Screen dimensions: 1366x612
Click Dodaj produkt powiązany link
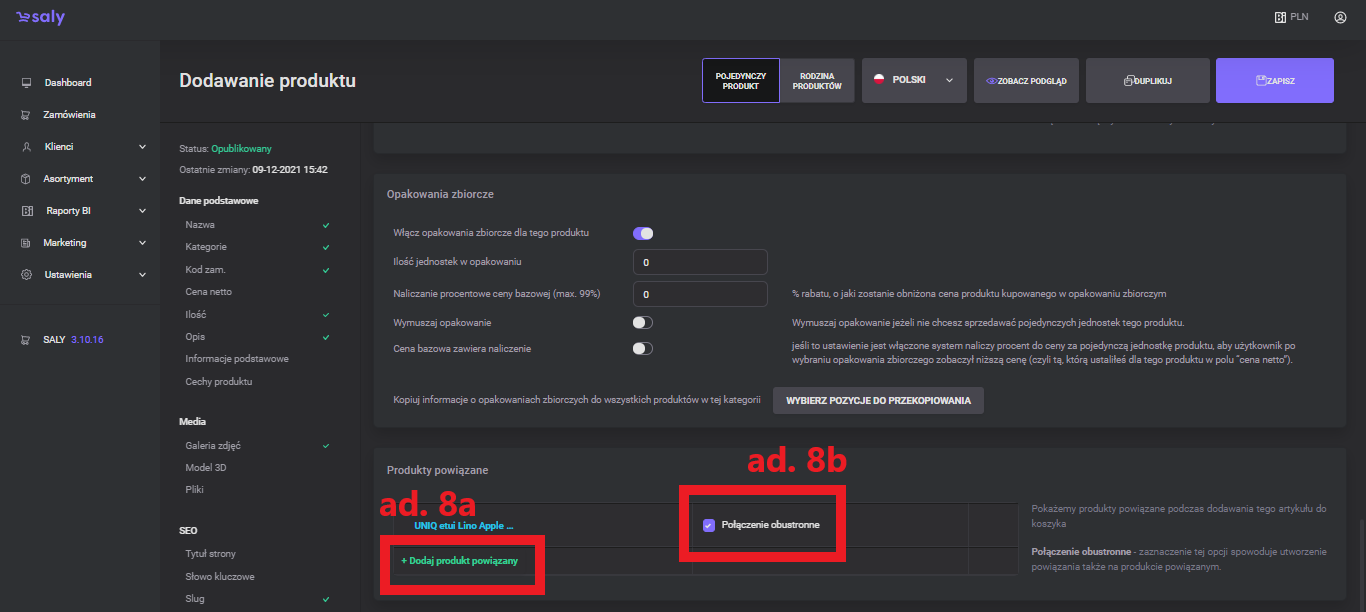pos(460,561)
